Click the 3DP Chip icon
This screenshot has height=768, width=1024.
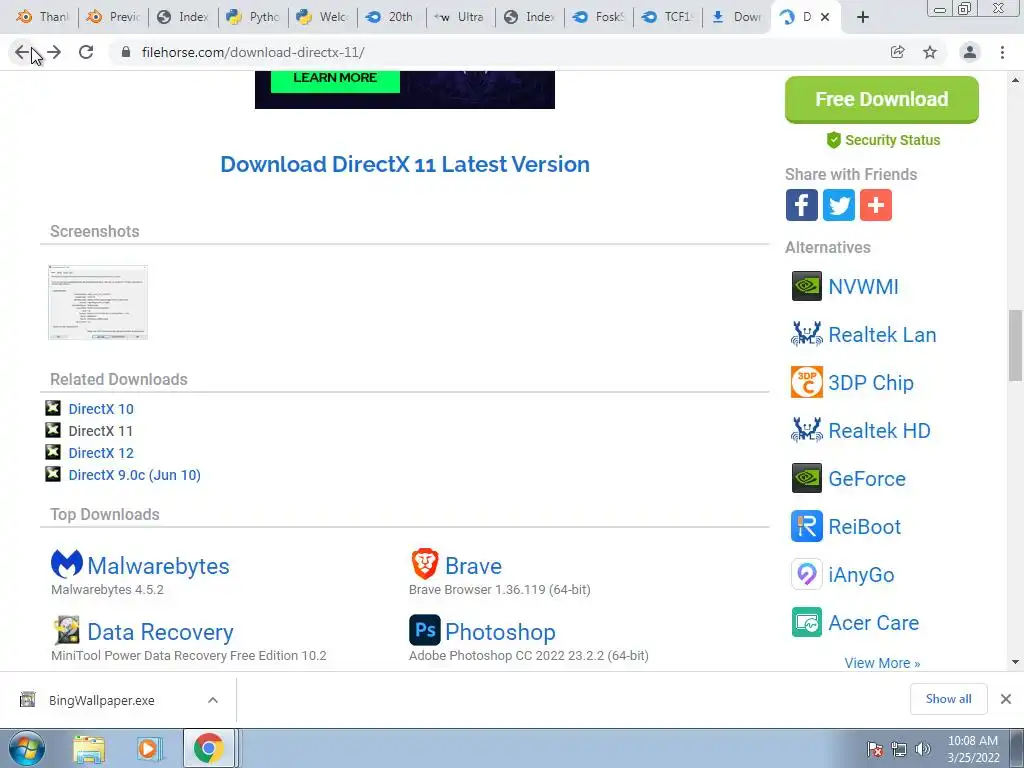point(807,382)
